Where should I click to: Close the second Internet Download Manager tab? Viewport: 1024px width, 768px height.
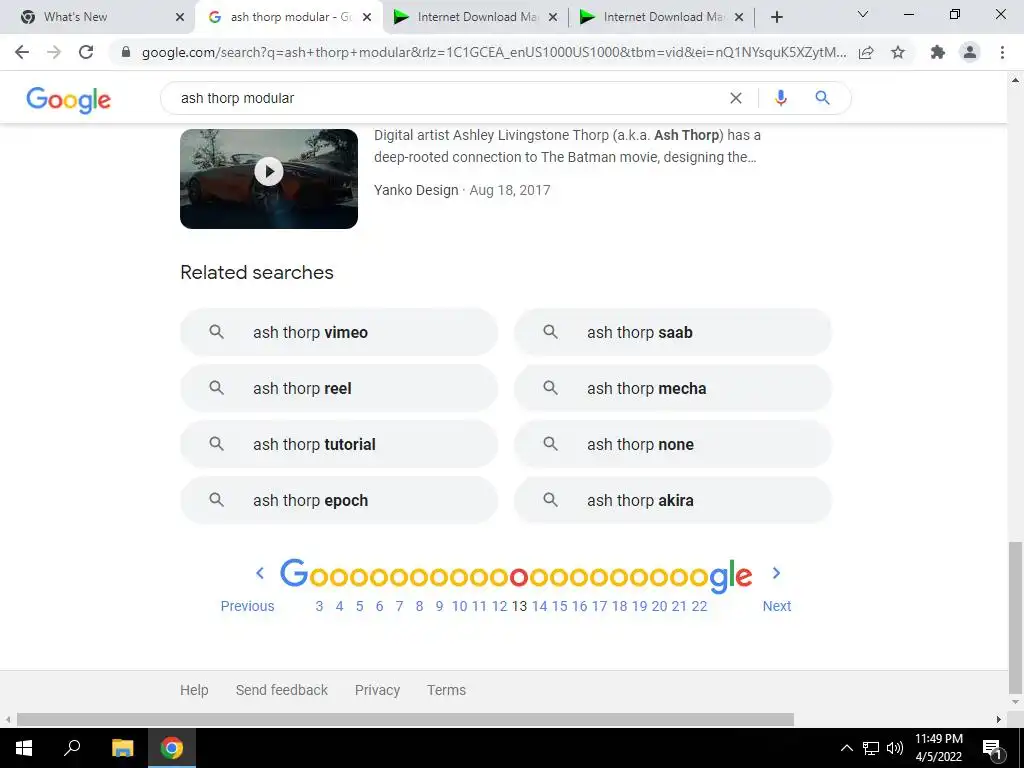(x=739, y=17)
